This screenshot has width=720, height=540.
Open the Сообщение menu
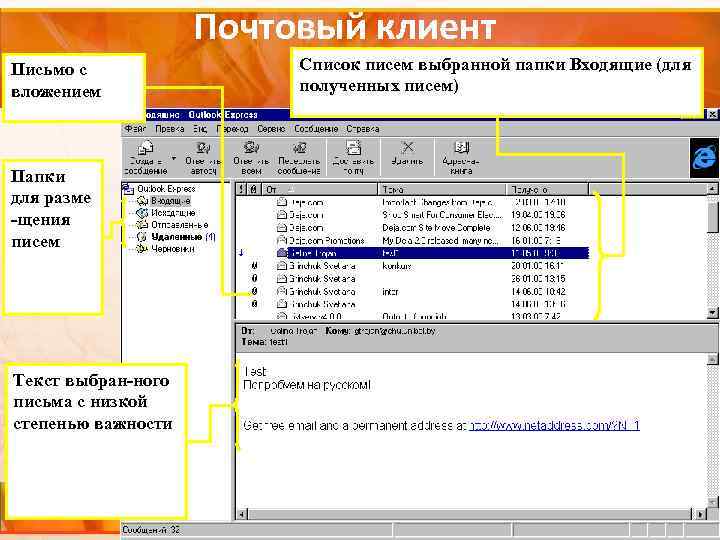coord(316,129)
